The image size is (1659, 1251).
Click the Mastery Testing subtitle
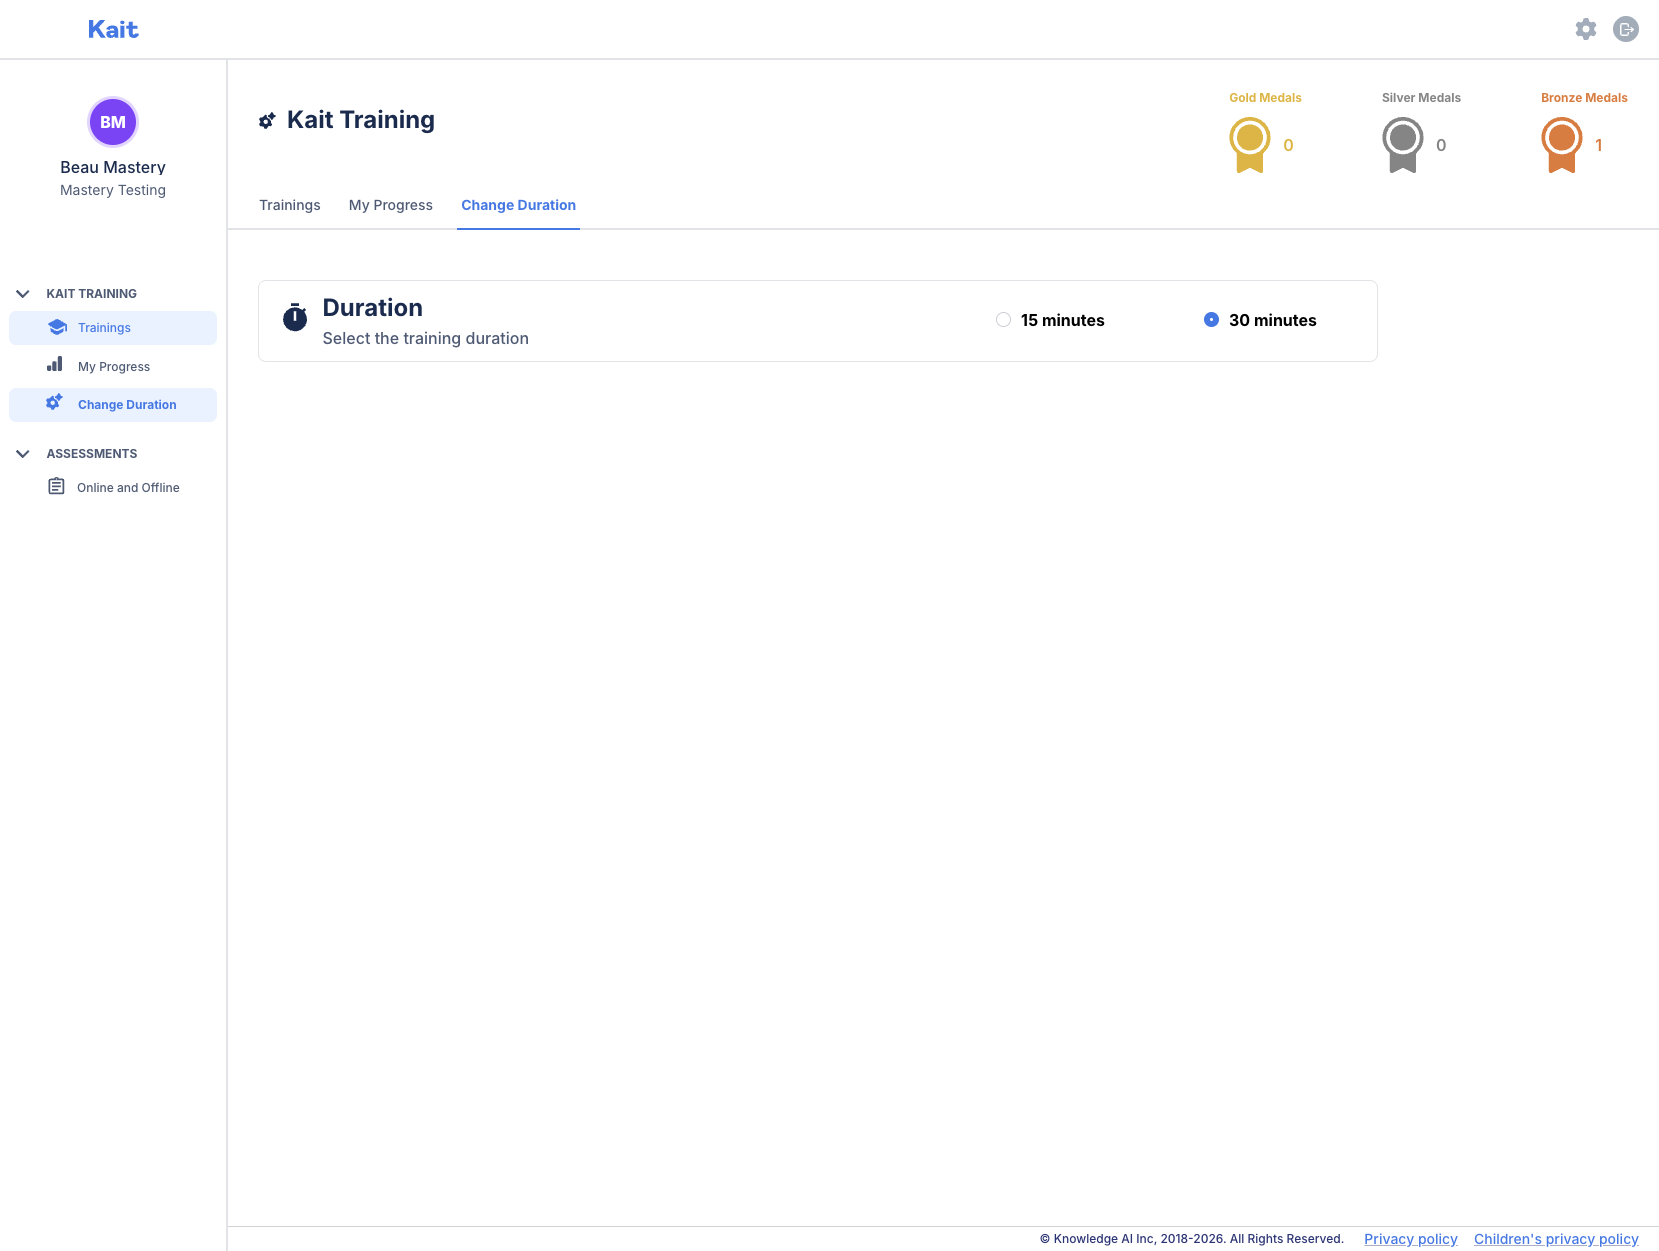113,190
